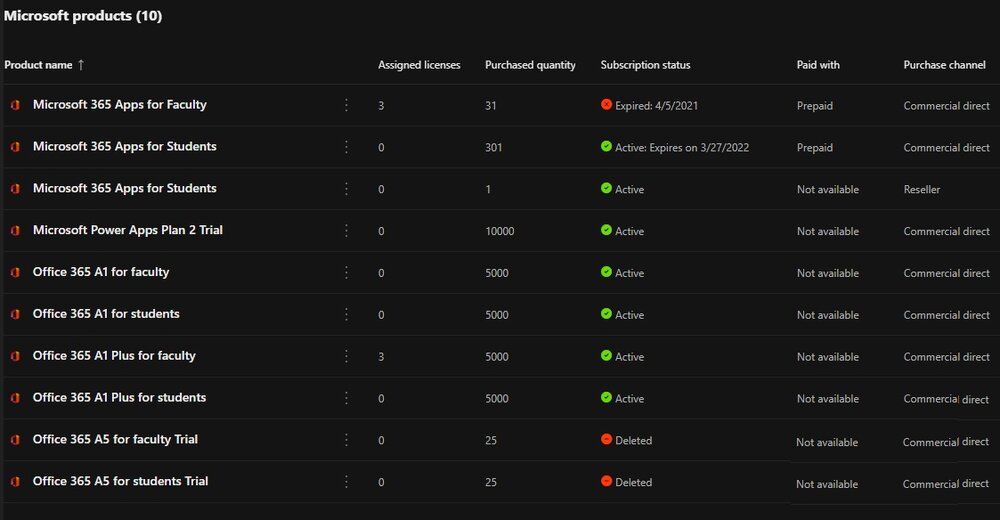Click purchased quantity 31
The height and width of the screenshot is (520, 1000).
point(490,106)
